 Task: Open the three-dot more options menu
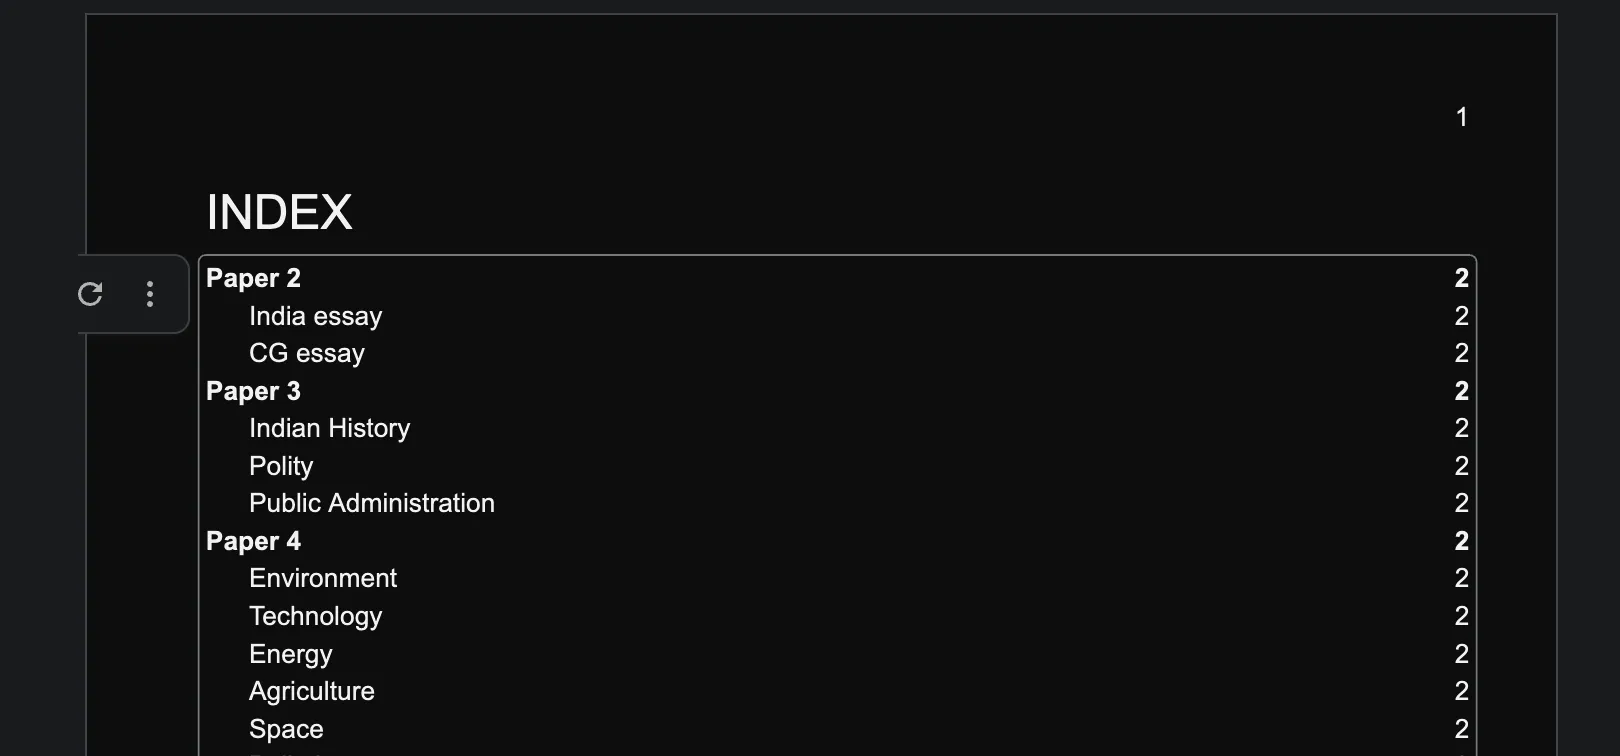coord(150,294)
